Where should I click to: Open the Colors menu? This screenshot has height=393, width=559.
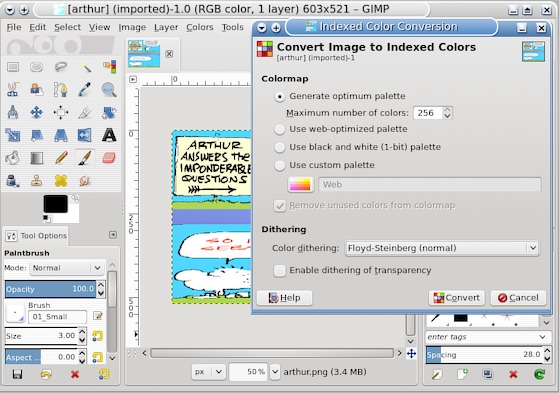[x=200, y=27]
